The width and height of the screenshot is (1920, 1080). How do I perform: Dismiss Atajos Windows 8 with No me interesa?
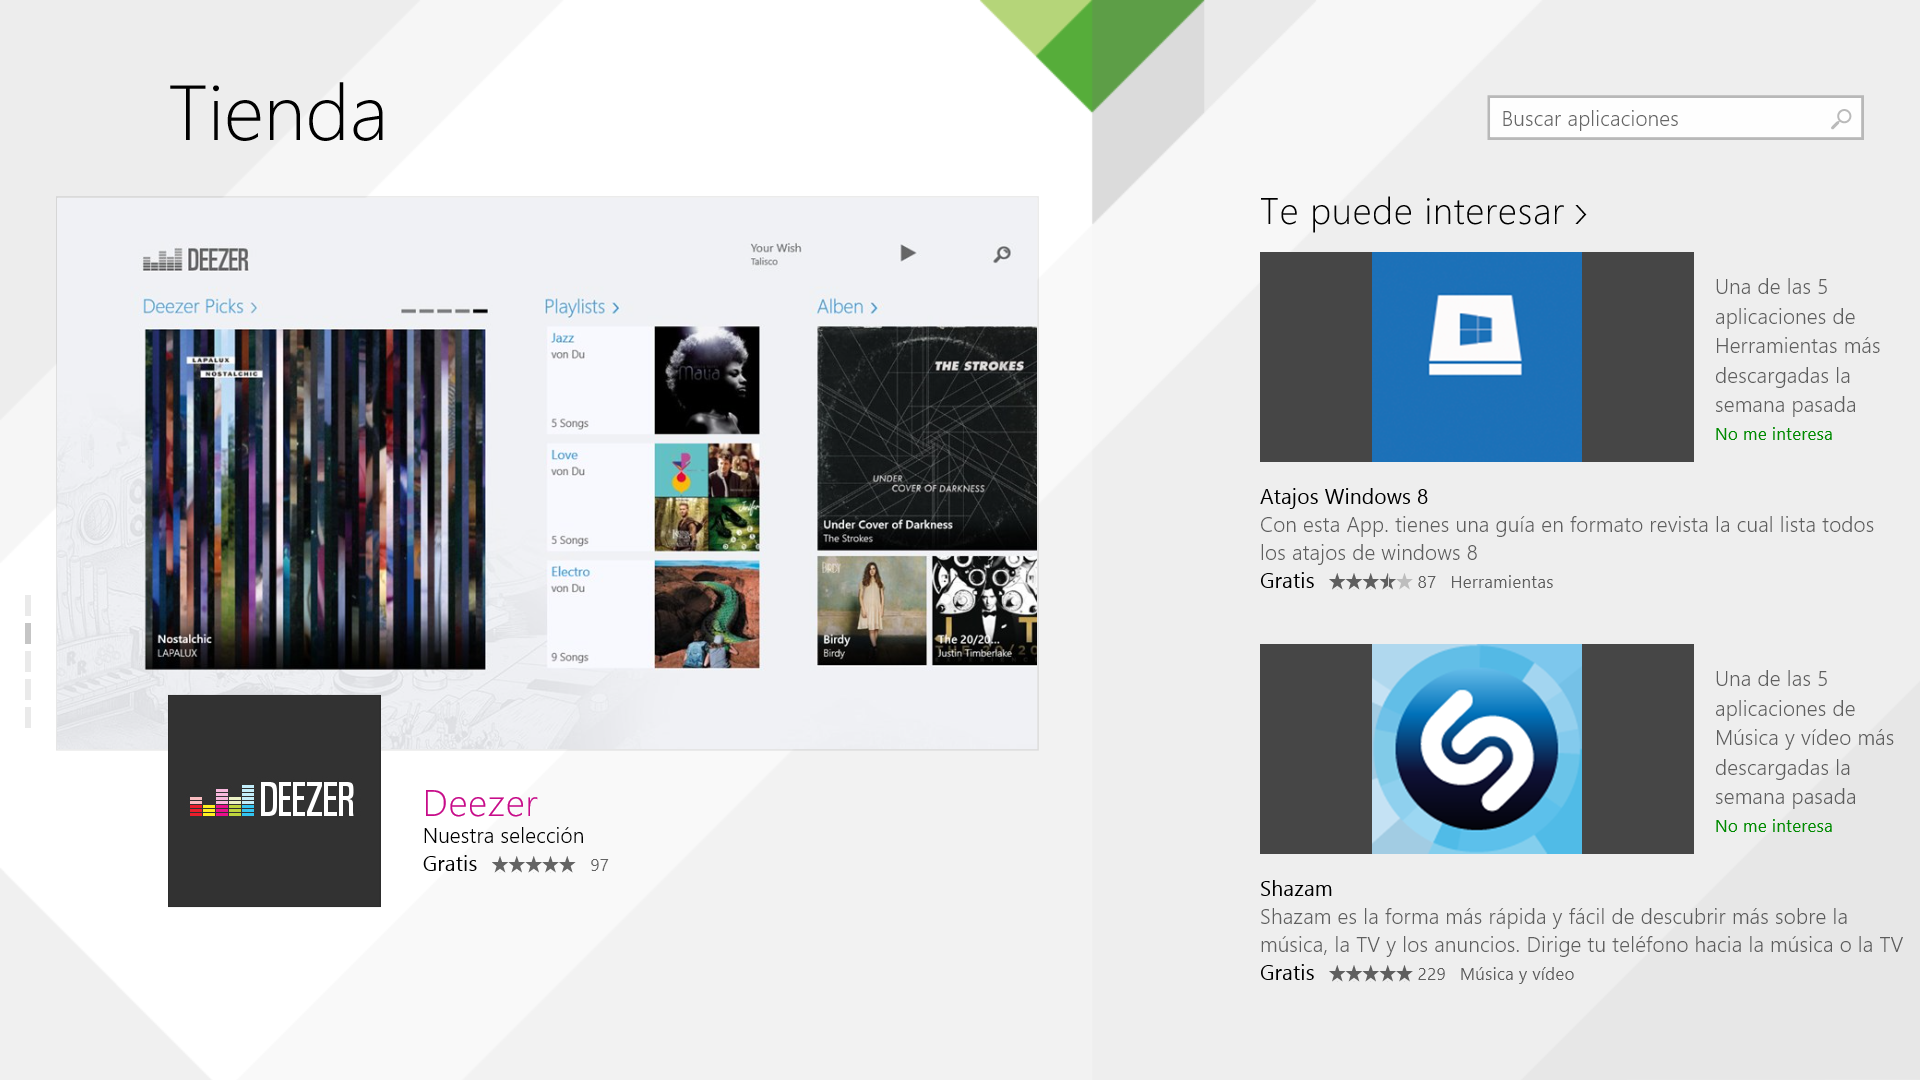point(1773,434)
